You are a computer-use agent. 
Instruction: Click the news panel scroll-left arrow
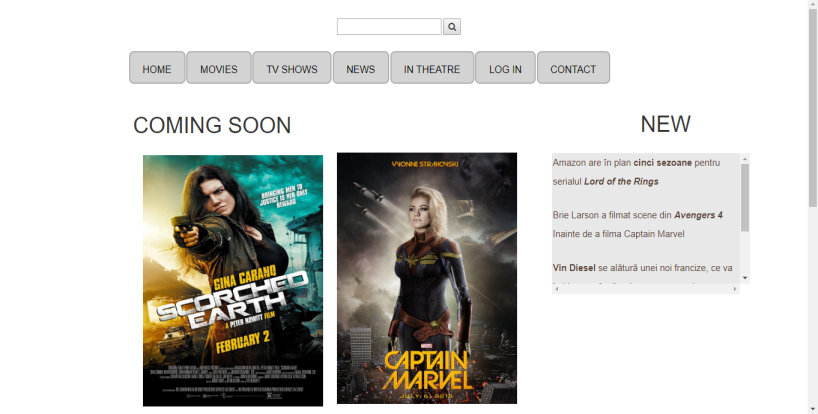pos(557,289)
